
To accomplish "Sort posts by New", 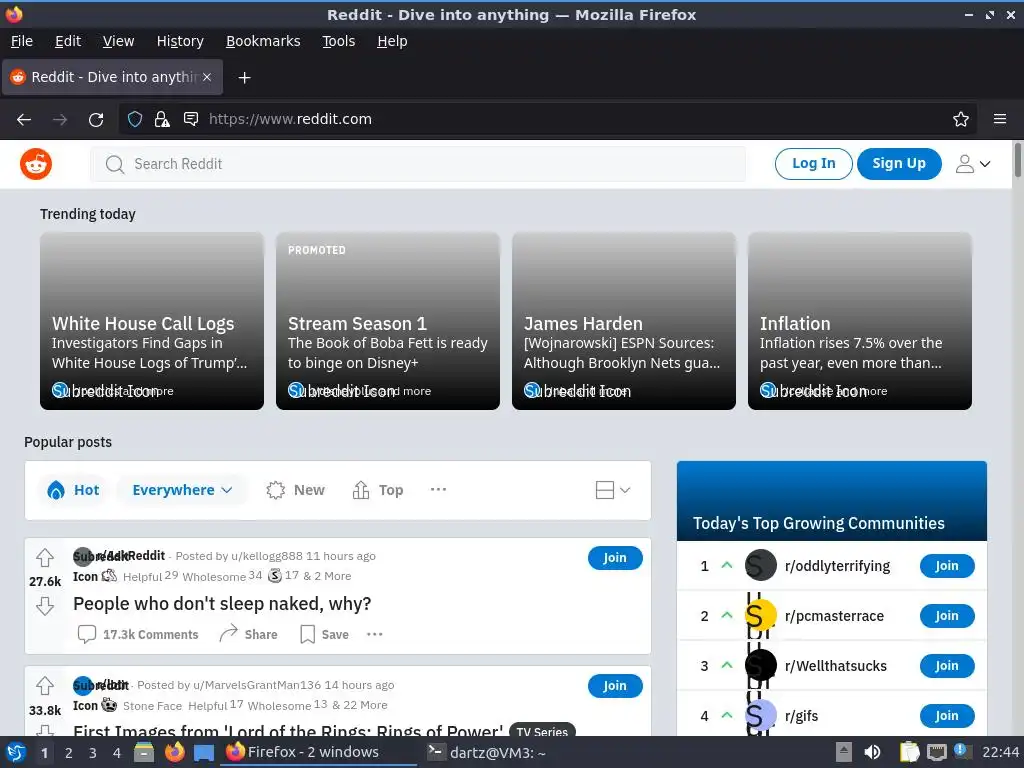I will [295, 490].
